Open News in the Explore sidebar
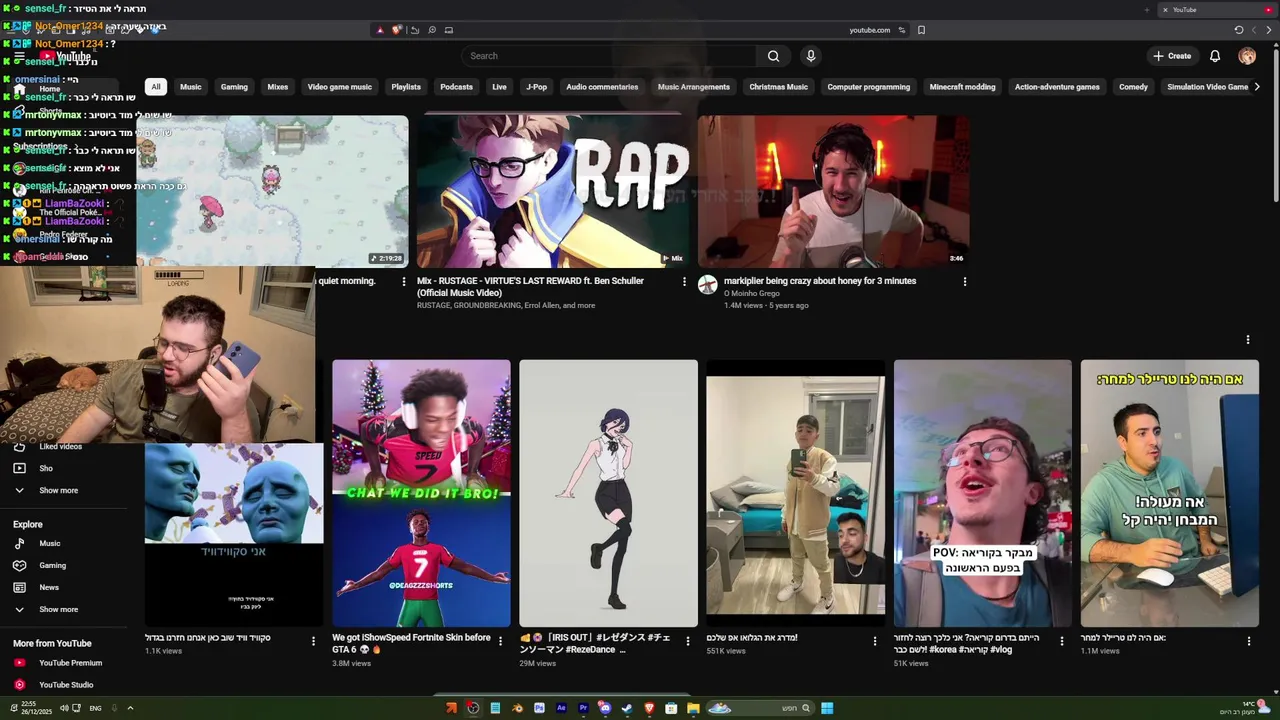Screen dimensions: 1280x720 coord(49,587)
